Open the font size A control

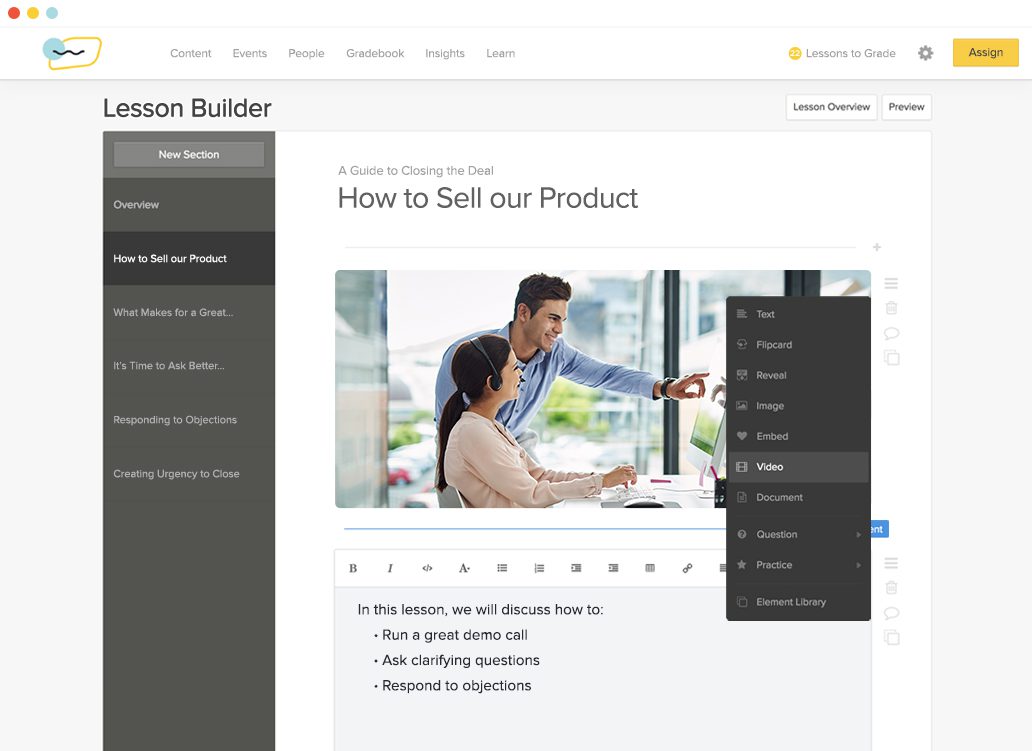[464, 568]
